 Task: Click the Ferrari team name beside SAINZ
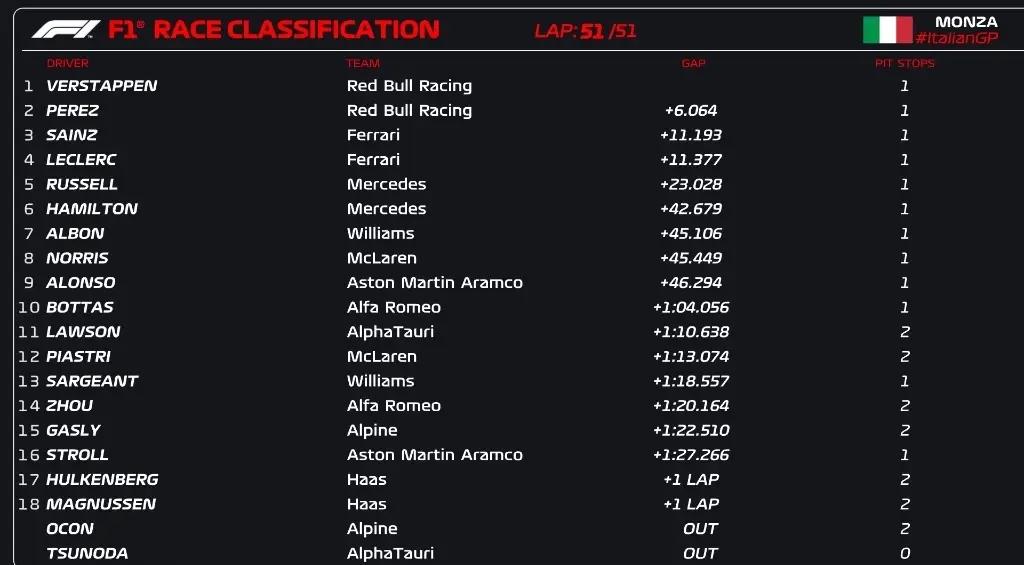pos(373,135)
